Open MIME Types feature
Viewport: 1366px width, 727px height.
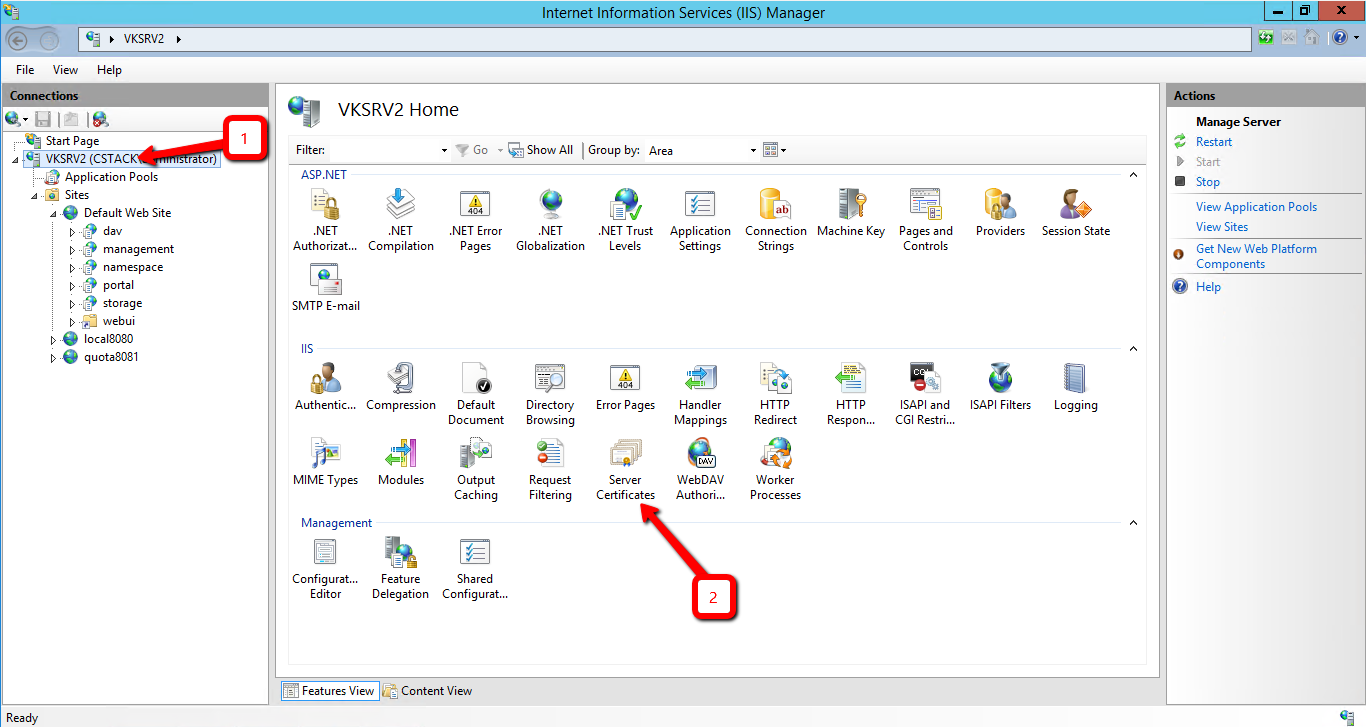[x=325, y=462]
